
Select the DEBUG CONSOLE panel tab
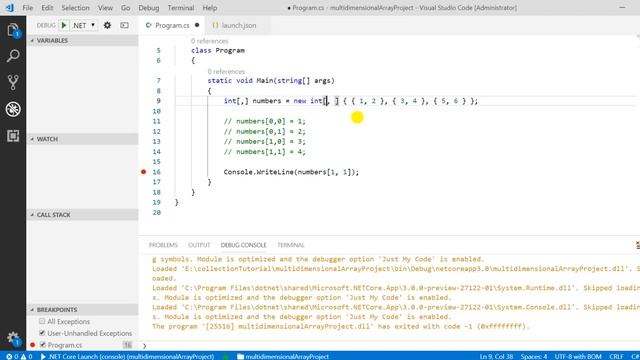tap(243, 245)
